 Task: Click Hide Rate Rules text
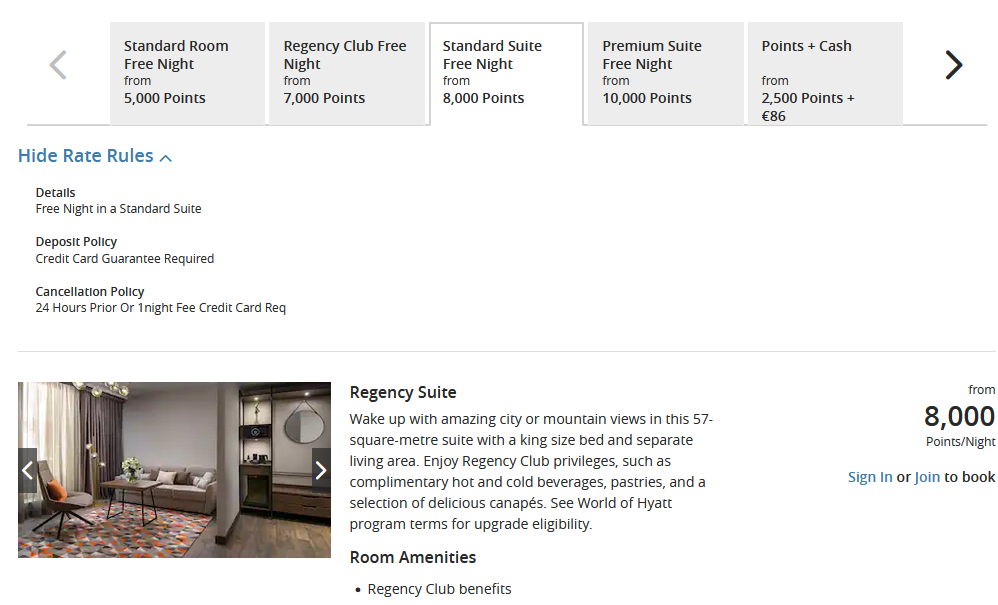pyautogui.click(x=86, y=156)
